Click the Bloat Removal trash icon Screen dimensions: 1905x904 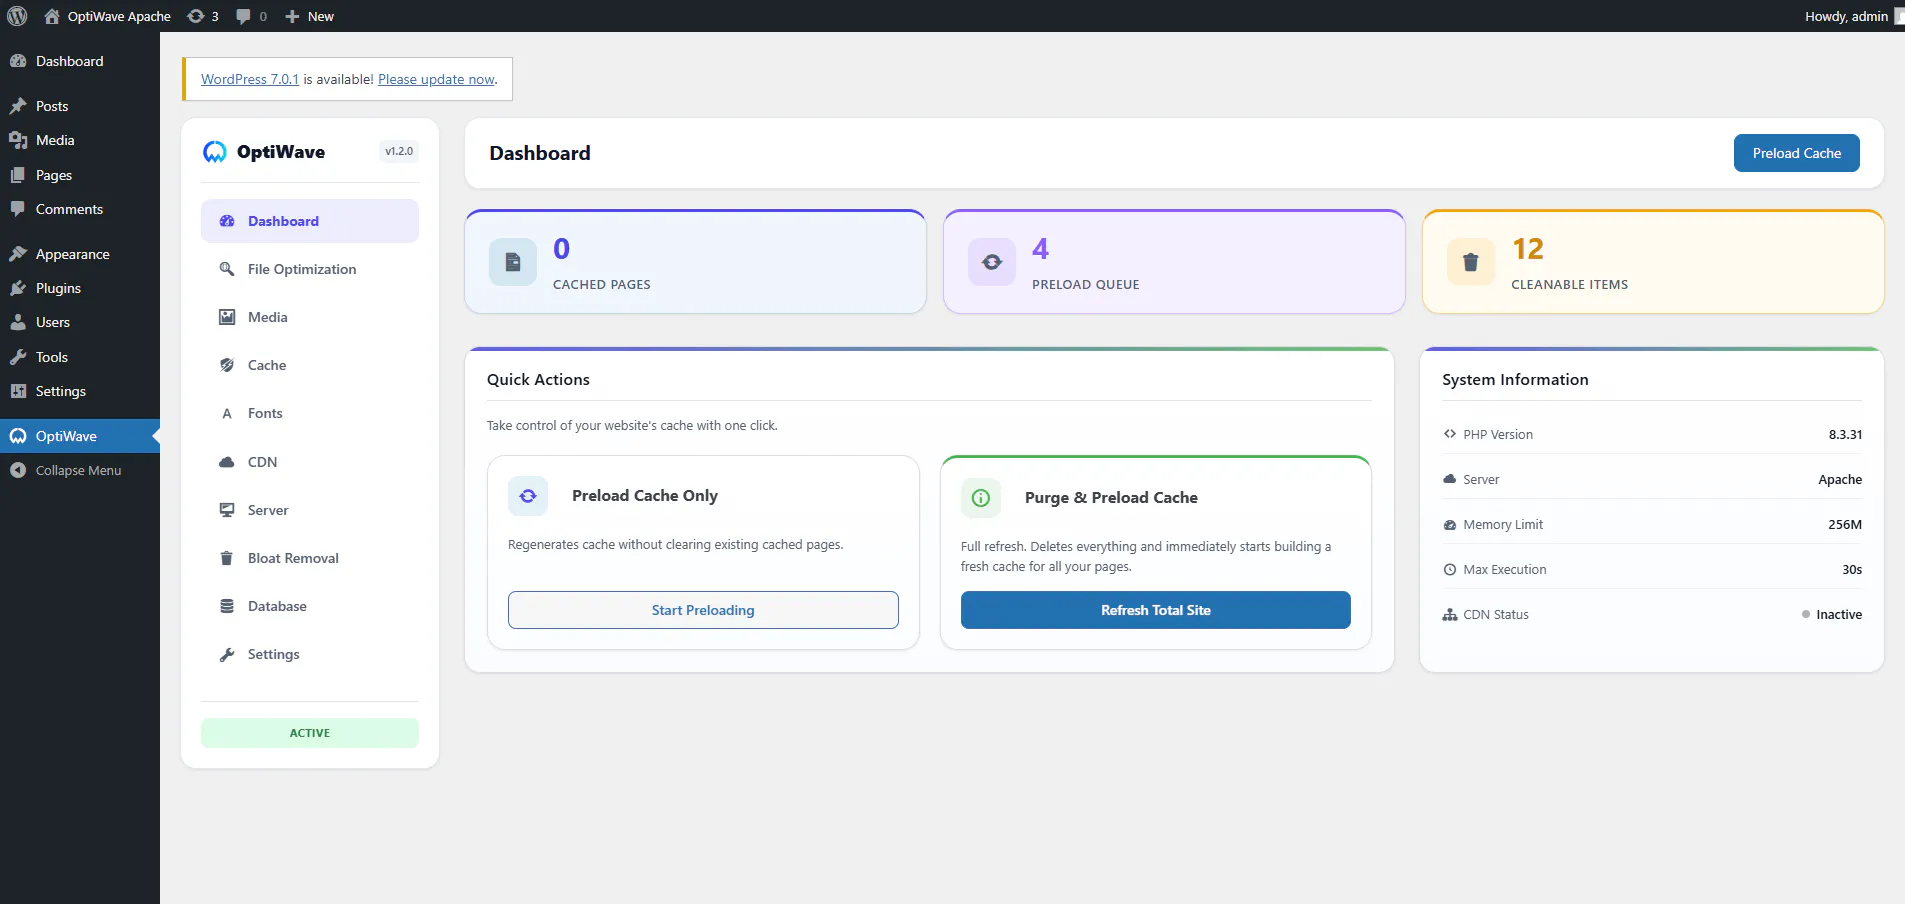(x=227, y=558)
